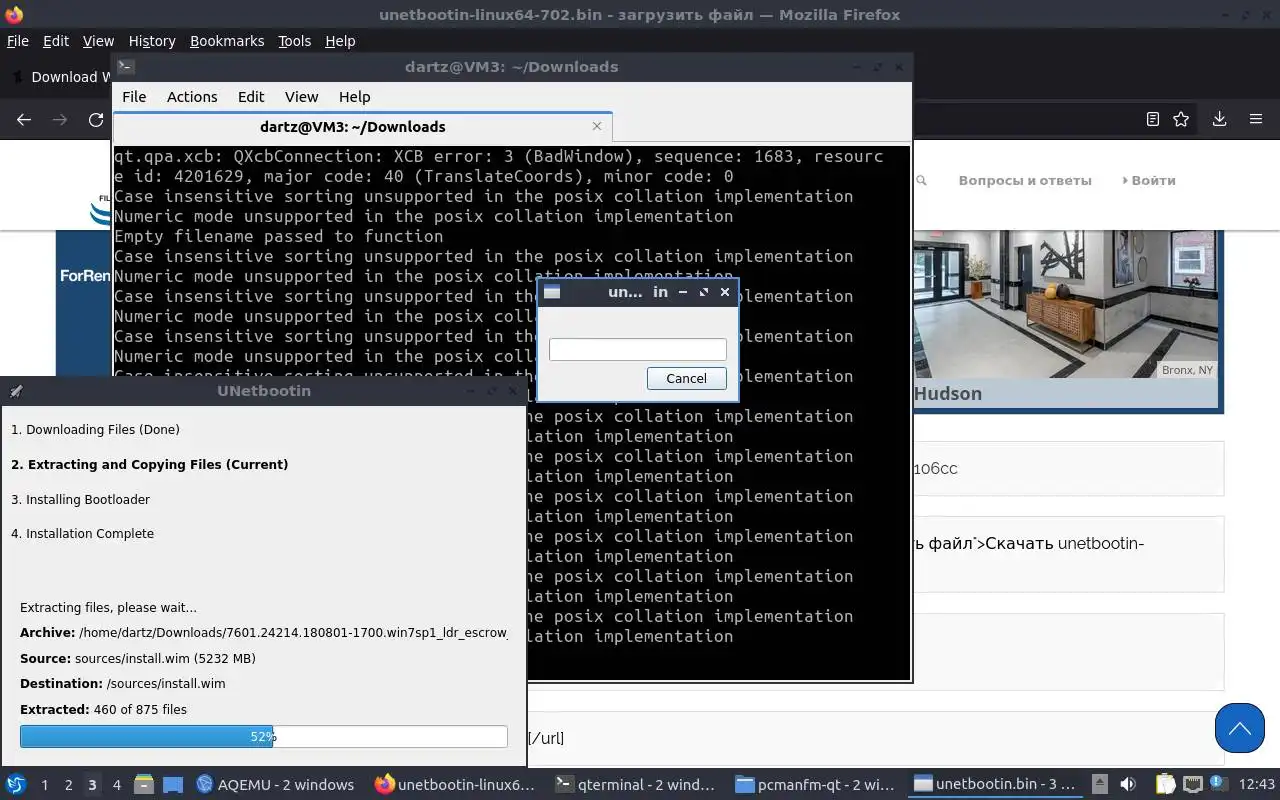The image size is (1280, 800).
Task: Switch to unetbootin-linux64 Firefox taskbar entry
Action: click(455, 784)
